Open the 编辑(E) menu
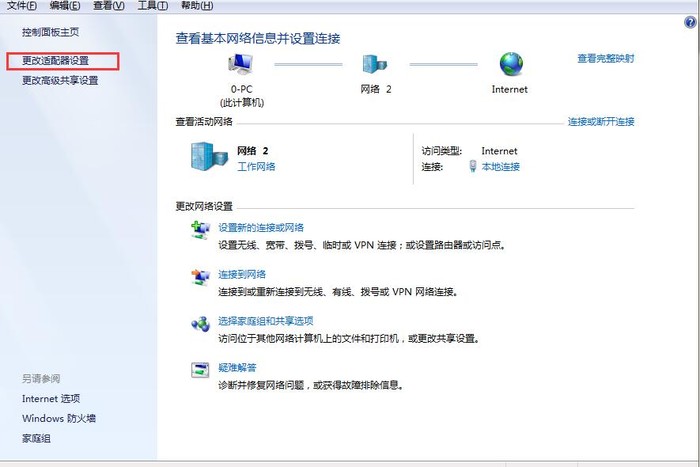Screen dimensions: 700x467 pyautogui.click(x=65, y=5)
